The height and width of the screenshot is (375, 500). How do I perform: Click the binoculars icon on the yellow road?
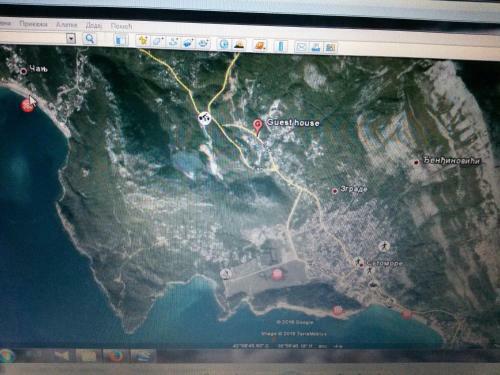tap(205, 118)
